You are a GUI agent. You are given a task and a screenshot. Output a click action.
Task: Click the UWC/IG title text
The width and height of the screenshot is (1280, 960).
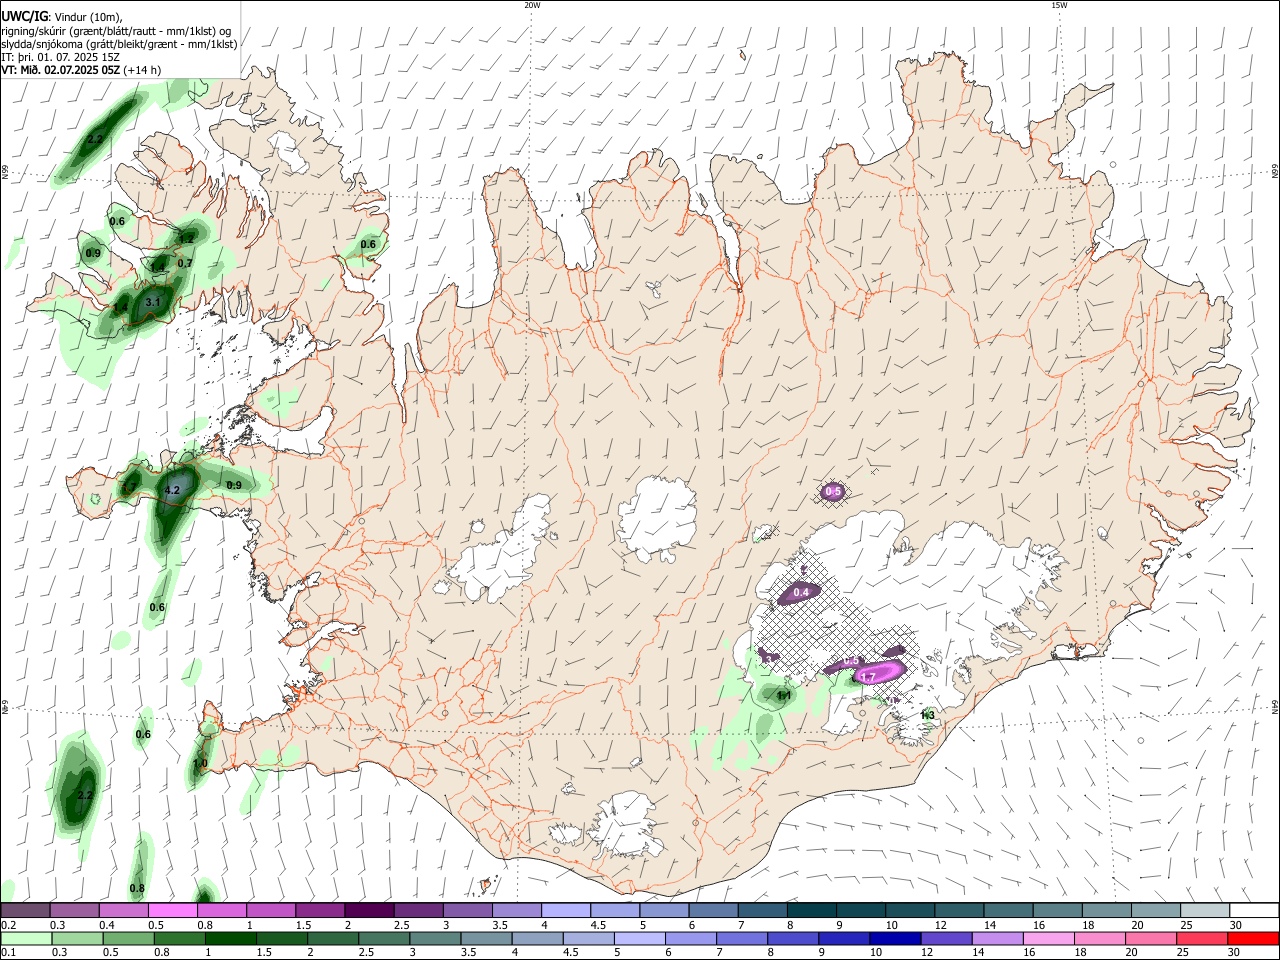23,17
